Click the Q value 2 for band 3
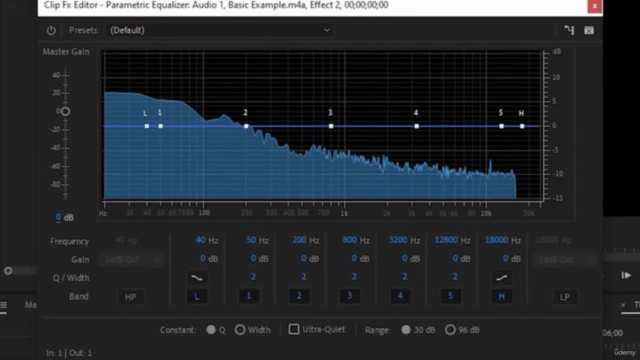This screenshot has width=640, height=360. 354,277
